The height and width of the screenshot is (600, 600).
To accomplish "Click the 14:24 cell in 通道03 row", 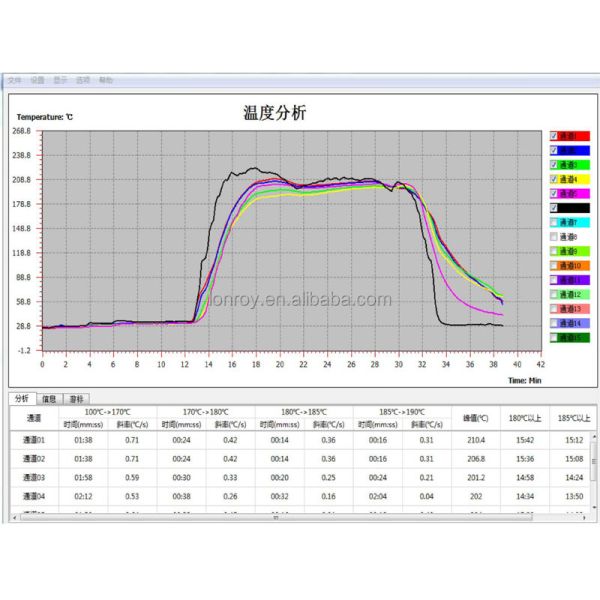I will [x=571, y=478].
